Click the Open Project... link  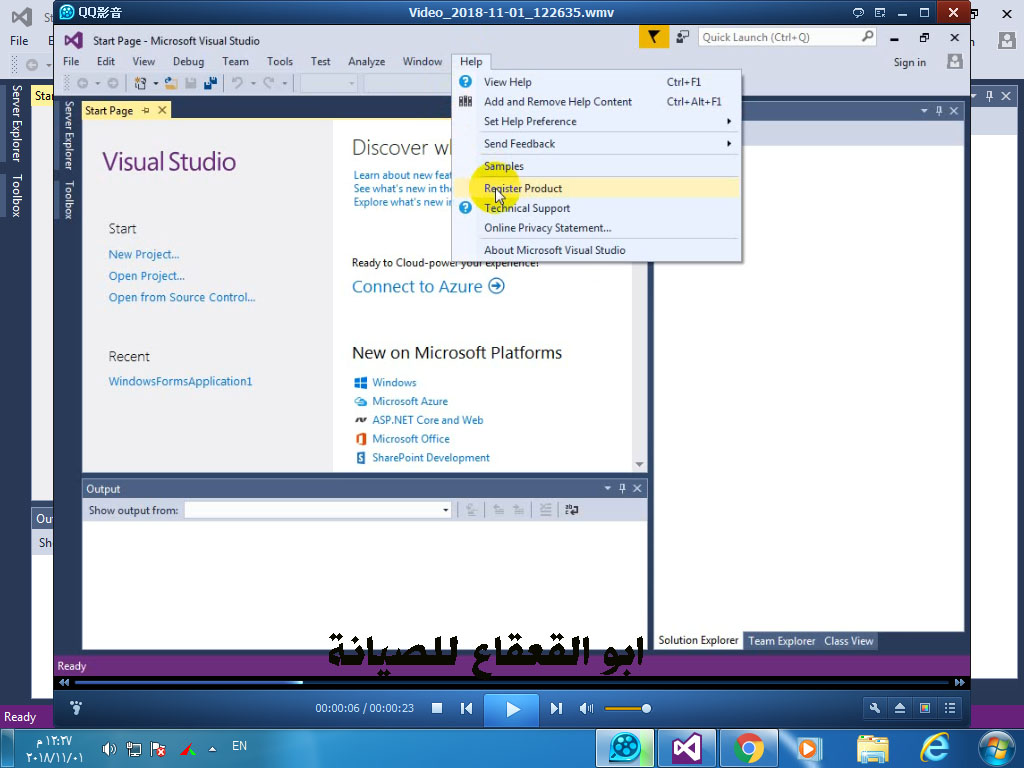[x=146, y=276]
